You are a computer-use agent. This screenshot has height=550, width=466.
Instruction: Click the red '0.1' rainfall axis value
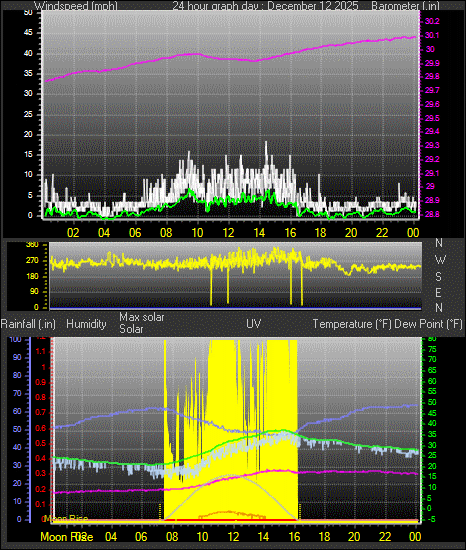coord(41,504)
